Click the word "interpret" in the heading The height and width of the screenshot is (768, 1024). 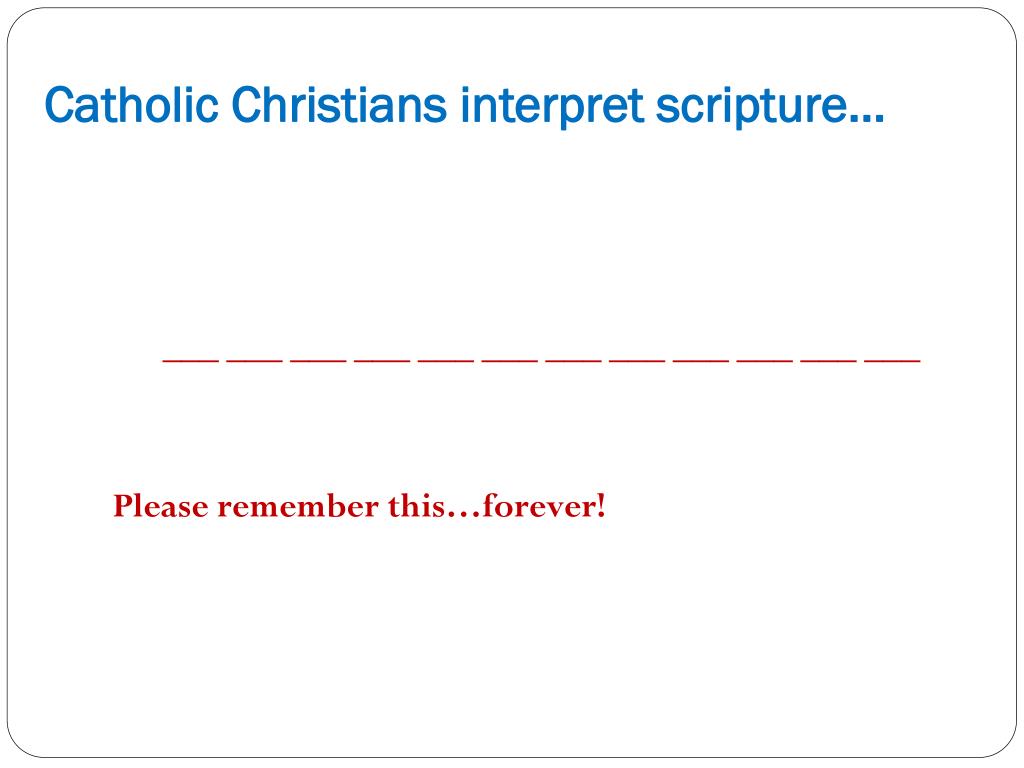552,106
